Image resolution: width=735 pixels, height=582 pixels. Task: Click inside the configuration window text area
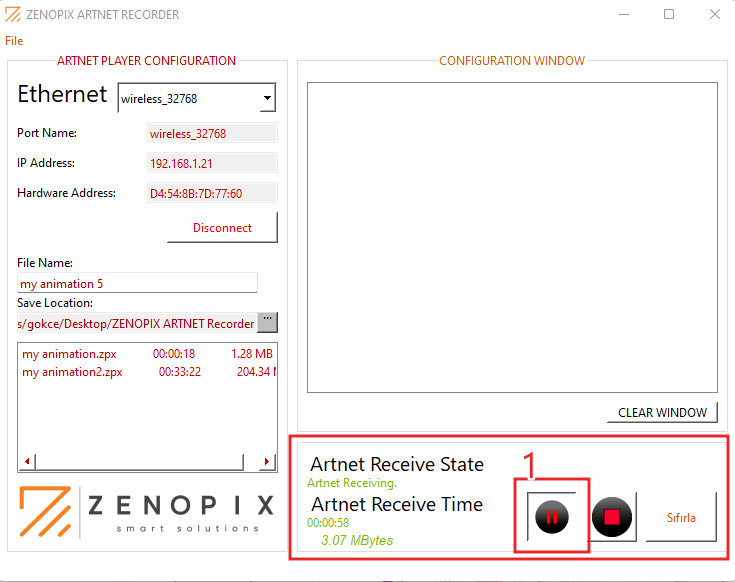click(x=512, y=237)
